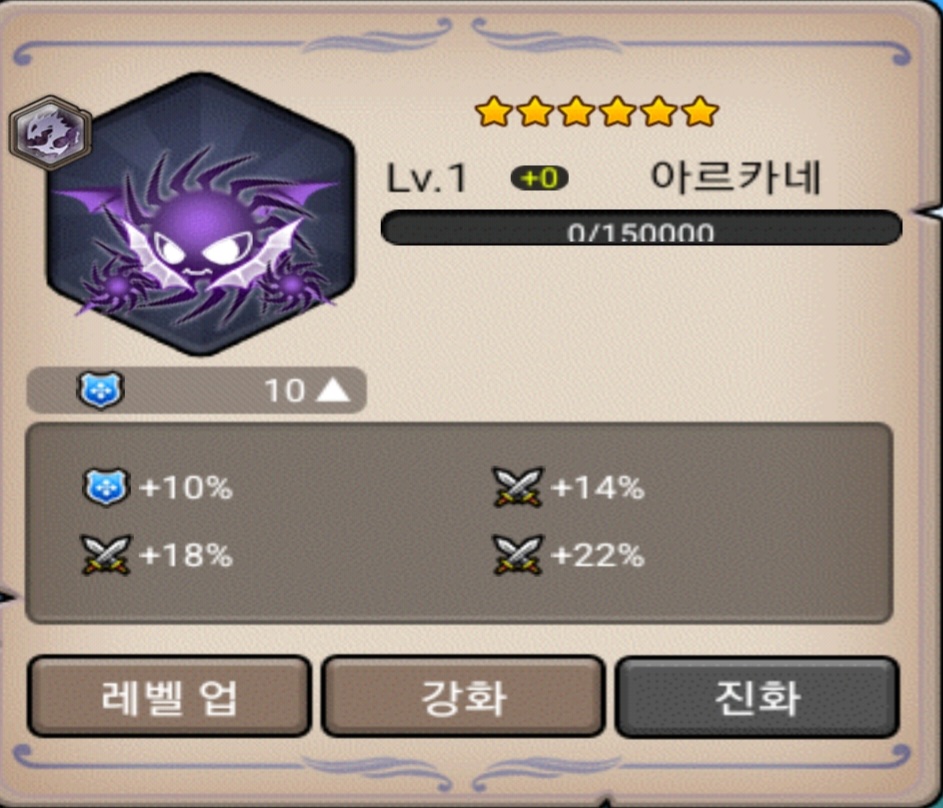Click the +10% defense bonus text

185,488
